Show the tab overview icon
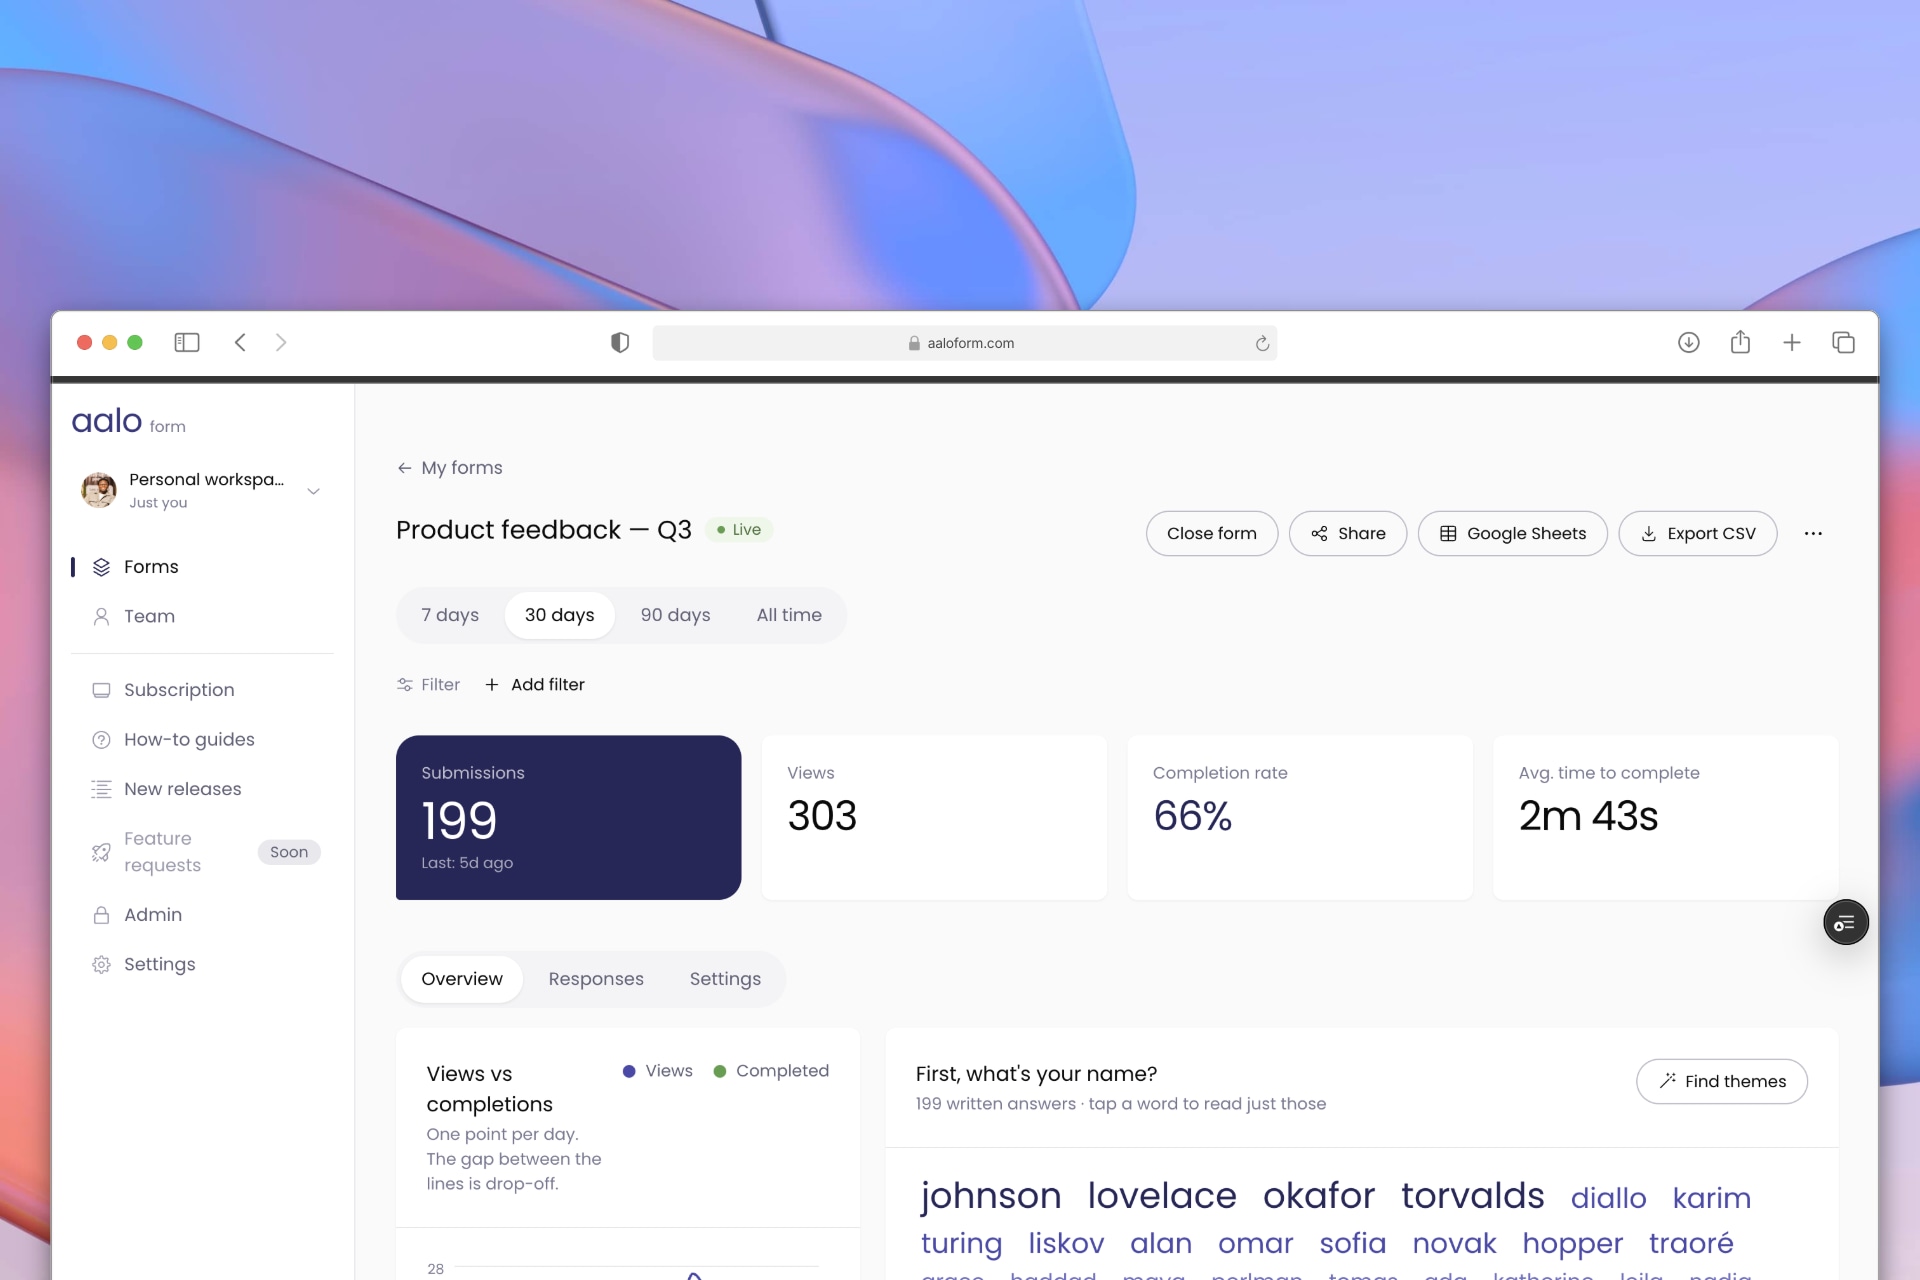The width and height of the screenshot is (1920, 1280). click(1843, 342)
